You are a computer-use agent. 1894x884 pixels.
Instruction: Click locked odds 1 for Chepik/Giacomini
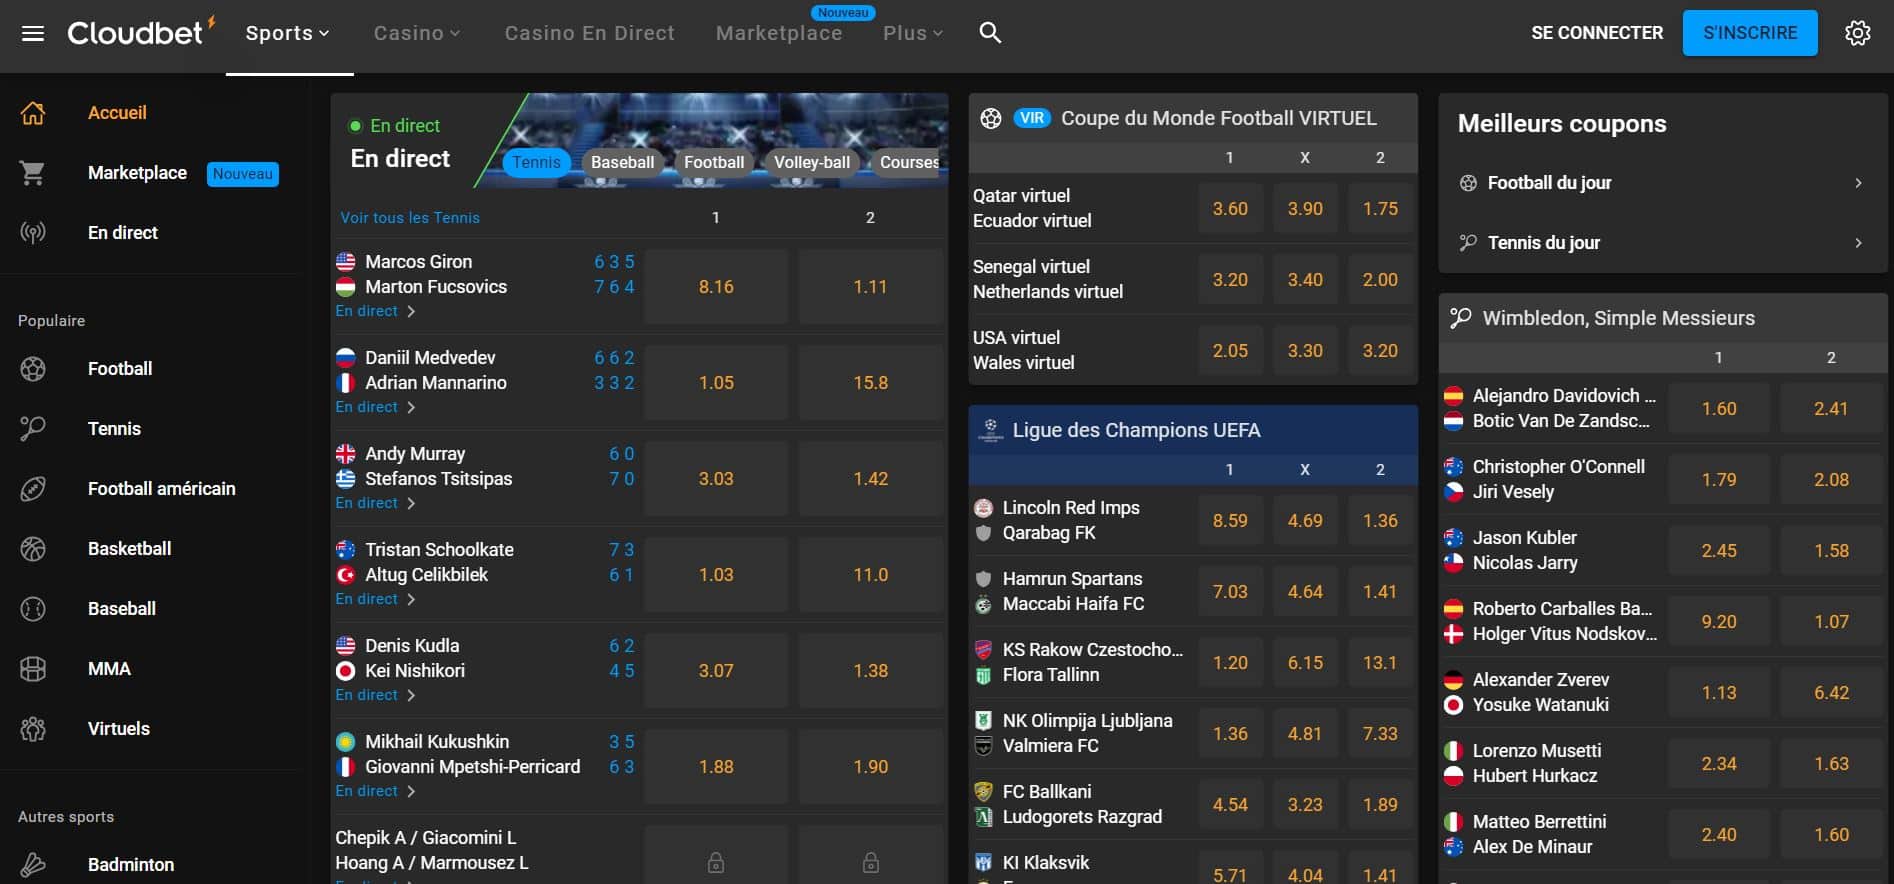tap(716, 862)
